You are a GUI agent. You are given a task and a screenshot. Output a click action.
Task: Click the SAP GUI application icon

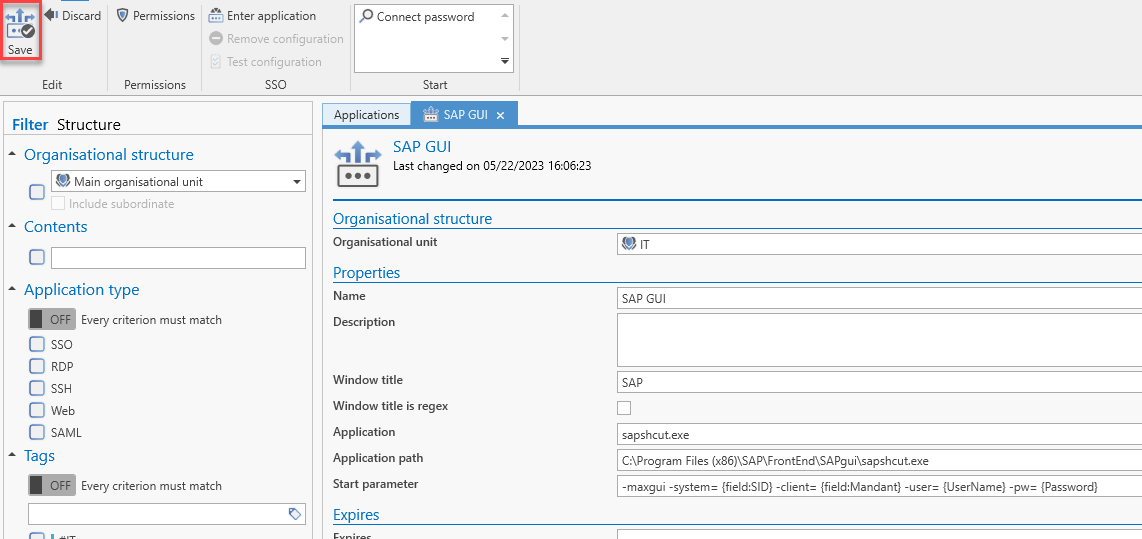(x=358, y=165)
